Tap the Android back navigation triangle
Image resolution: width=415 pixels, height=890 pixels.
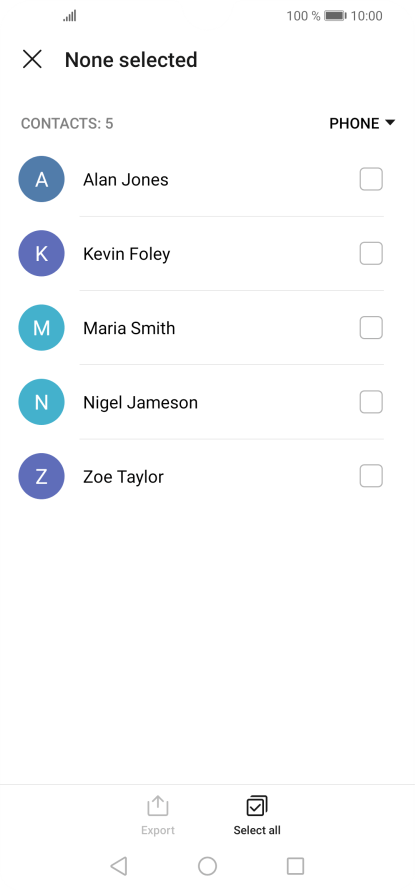(x=119, y=866)
